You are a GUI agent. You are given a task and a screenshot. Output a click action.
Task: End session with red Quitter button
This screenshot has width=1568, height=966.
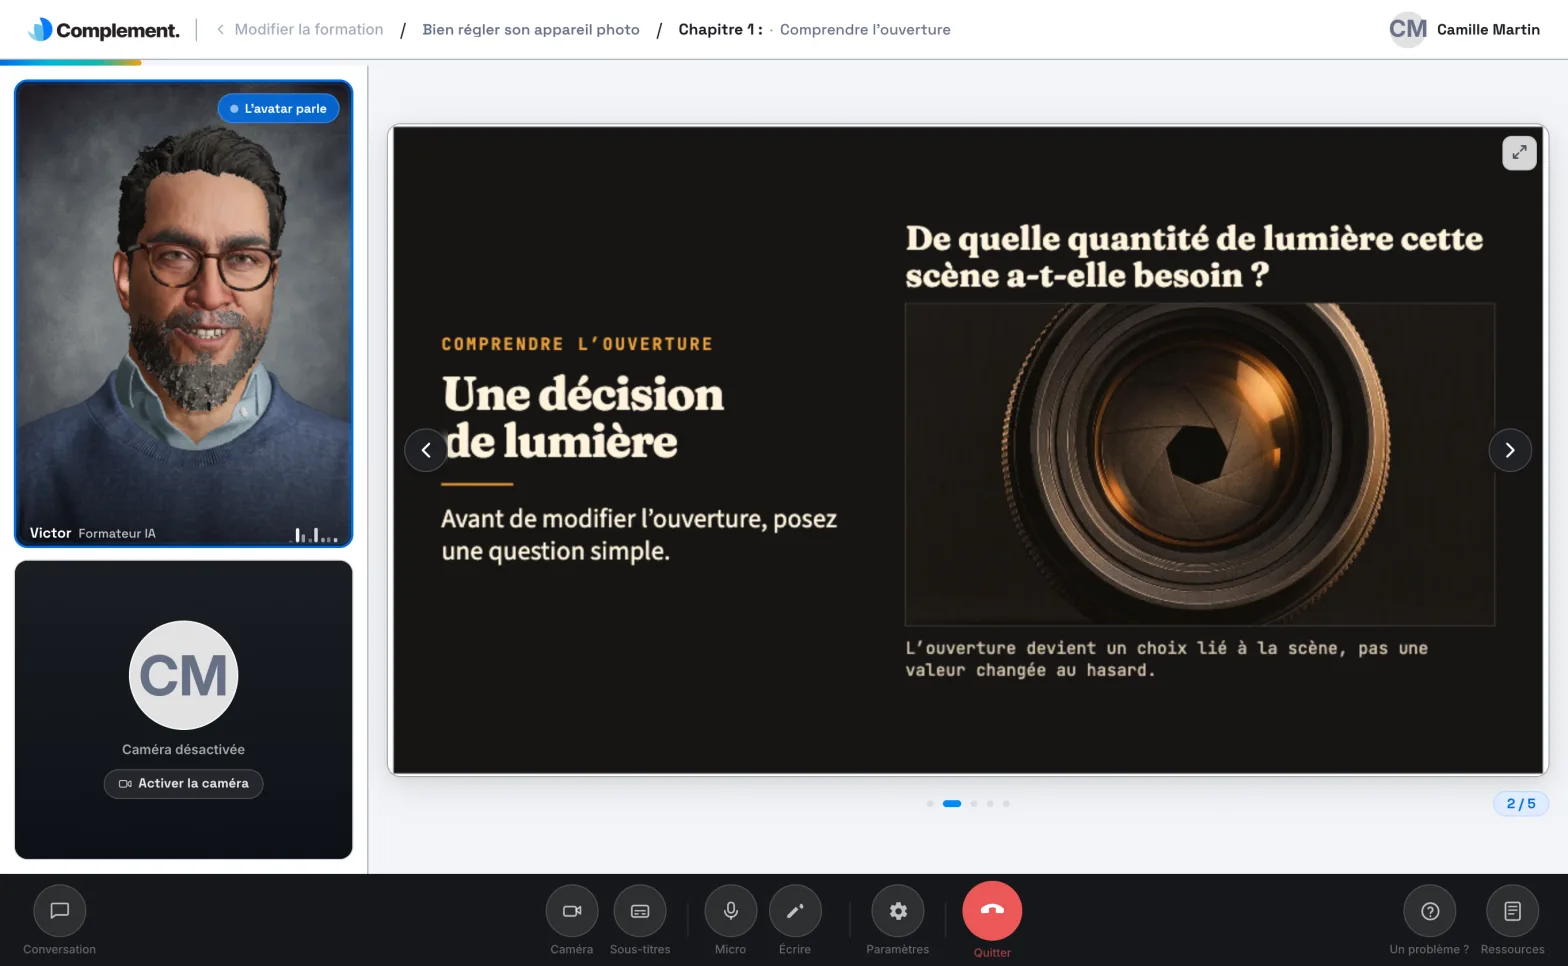tap(992, 910)
